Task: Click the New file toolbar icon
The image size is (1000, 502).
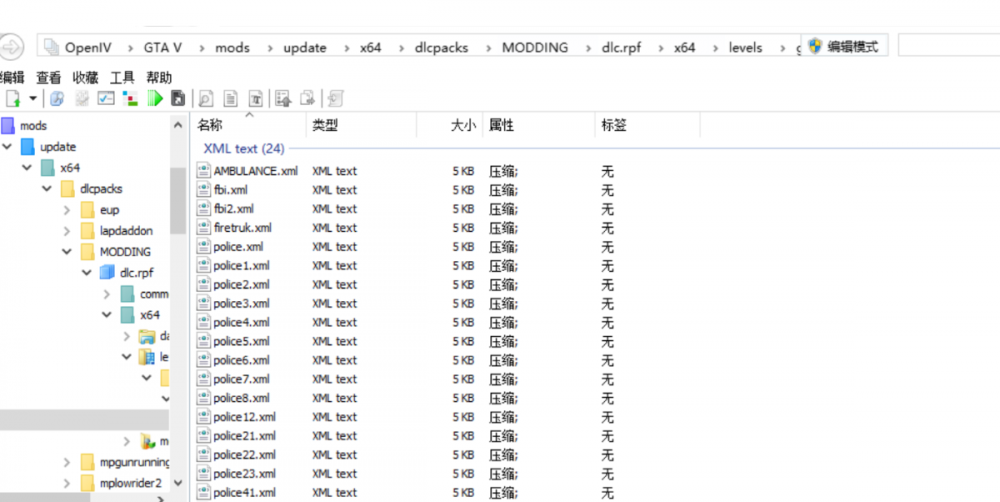Action: pos(12,98)
